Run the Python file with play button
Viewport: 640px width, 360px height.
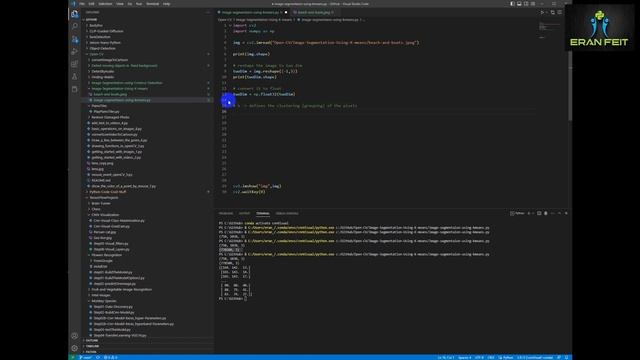pos(542,13)
